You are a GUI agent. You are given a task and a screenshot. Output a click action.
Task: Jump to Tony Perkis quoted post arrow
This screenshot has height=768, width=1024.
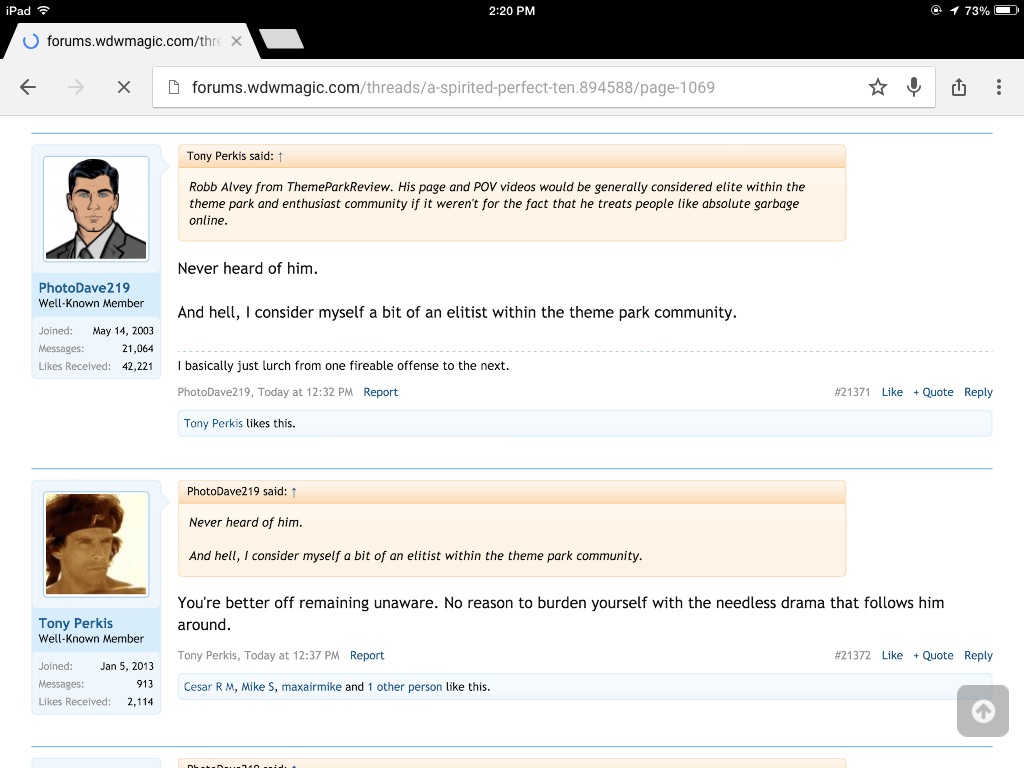click(281, 157)
